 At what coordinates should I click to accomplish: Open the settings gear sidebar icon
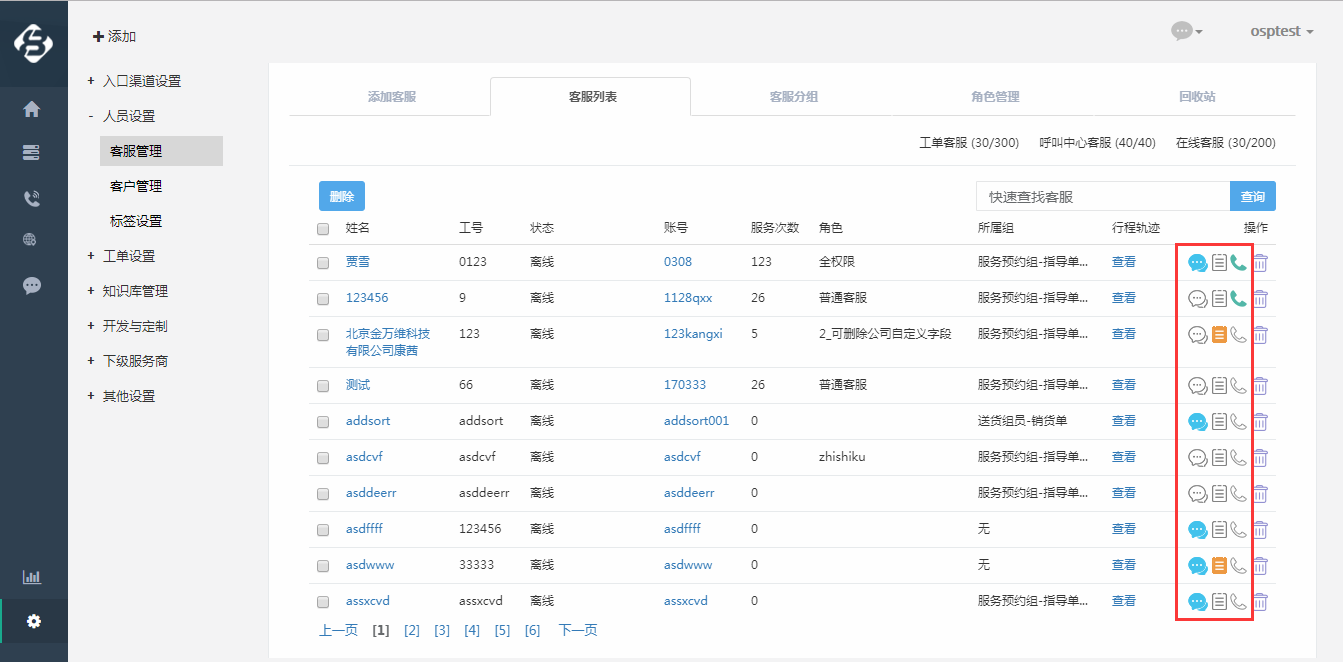34,622
